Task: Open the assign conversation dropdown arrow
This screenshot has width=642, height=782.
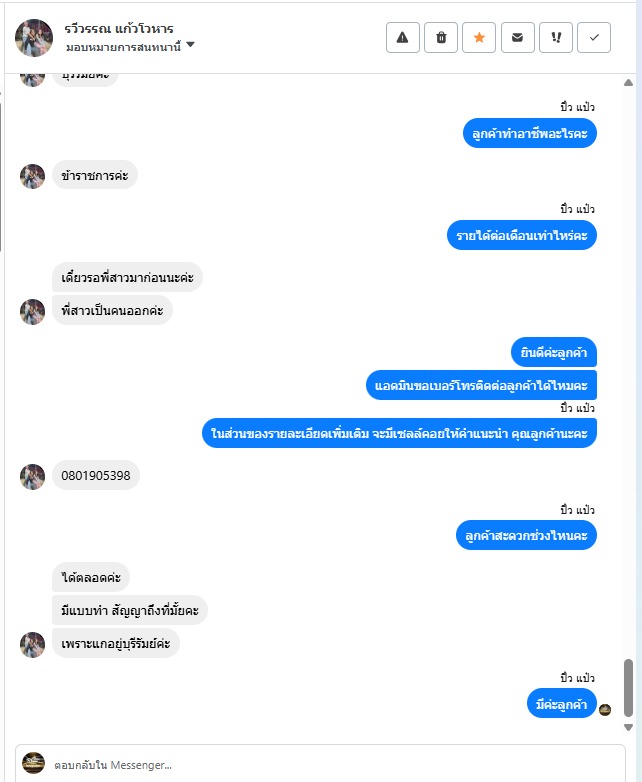Action: (x=190, y=45)
